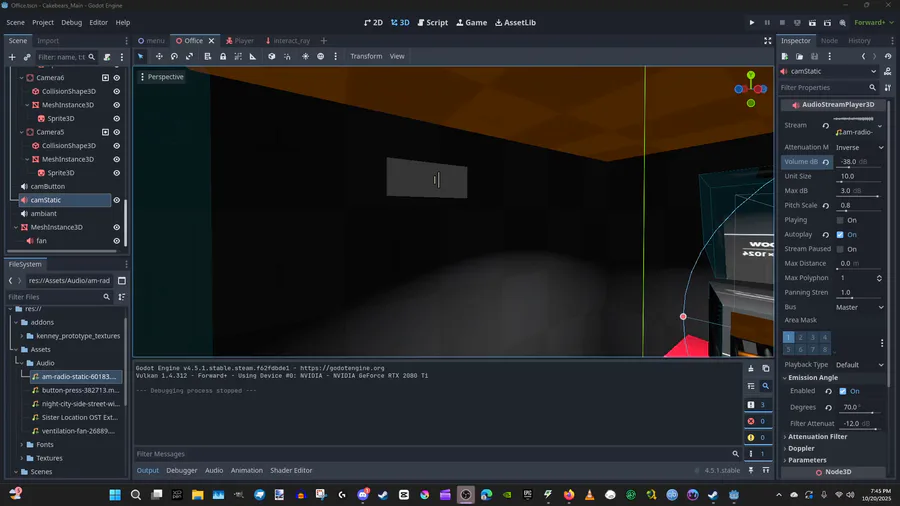Image resolution: width=900 pixels, height=506 pixels.
Task: Open the Bus Master dropdown
Action: (859, 307)
